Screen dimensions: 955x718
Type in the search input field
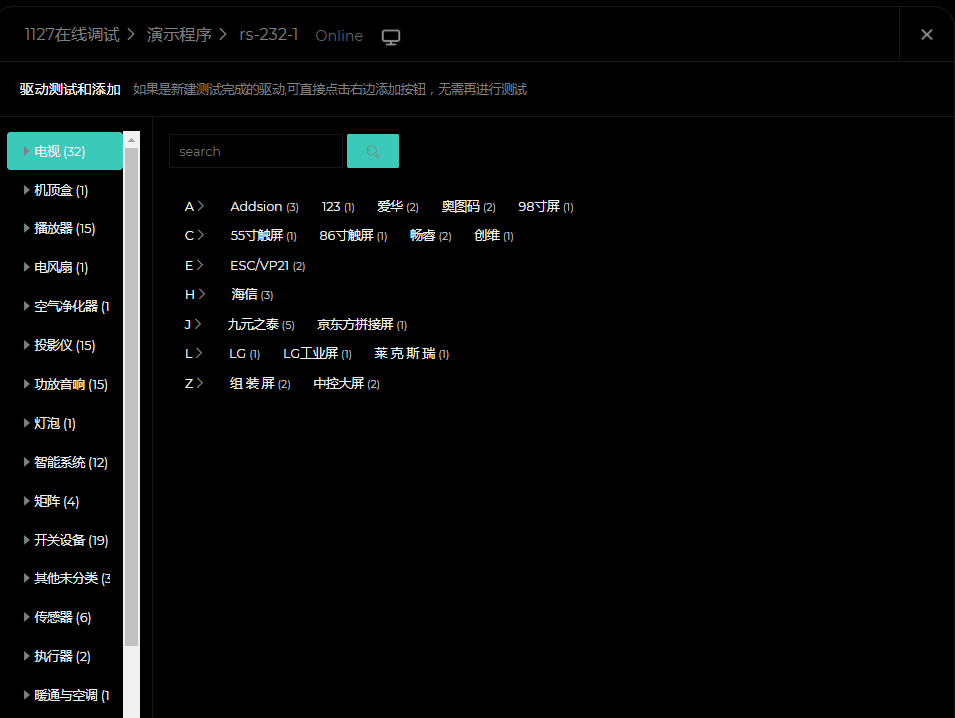coord(255,151)
